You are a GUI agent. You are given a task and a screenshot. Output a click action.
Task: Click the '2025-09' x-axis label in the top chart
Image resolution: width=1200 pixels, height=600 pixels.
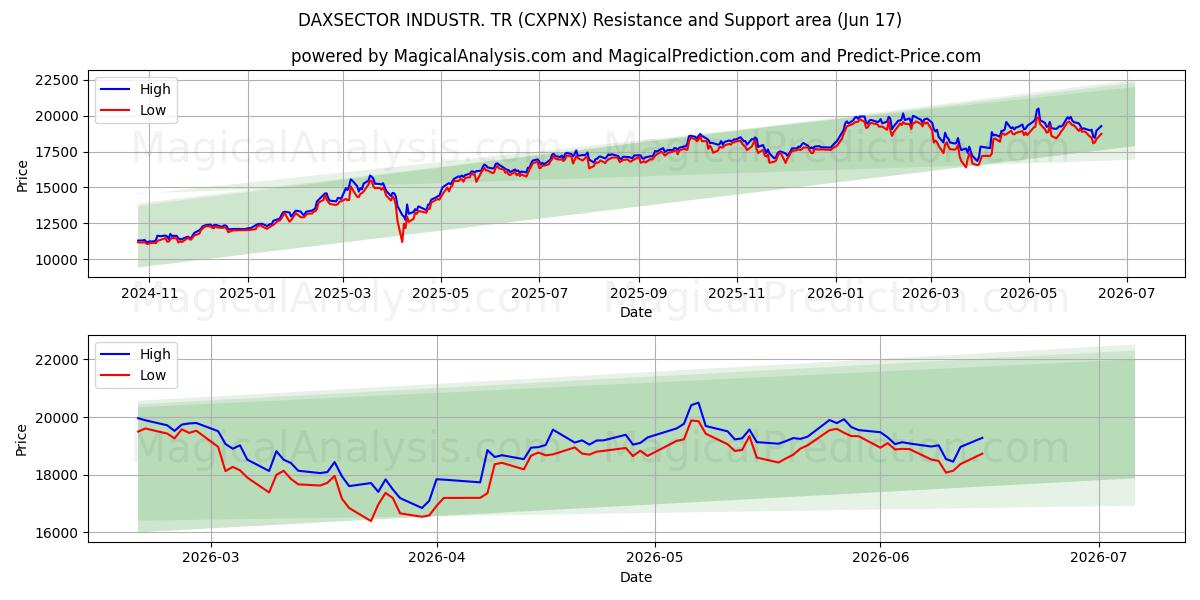639,295
